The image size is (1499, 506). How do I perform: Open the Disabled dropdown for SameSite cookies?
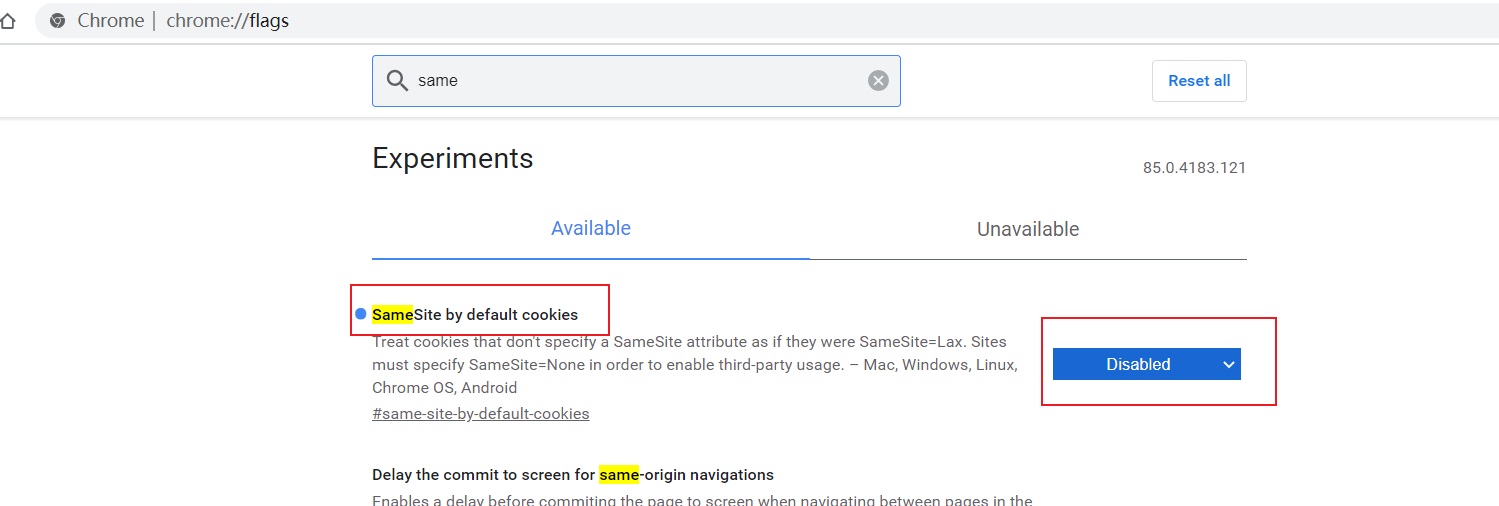coord(1146,364)
